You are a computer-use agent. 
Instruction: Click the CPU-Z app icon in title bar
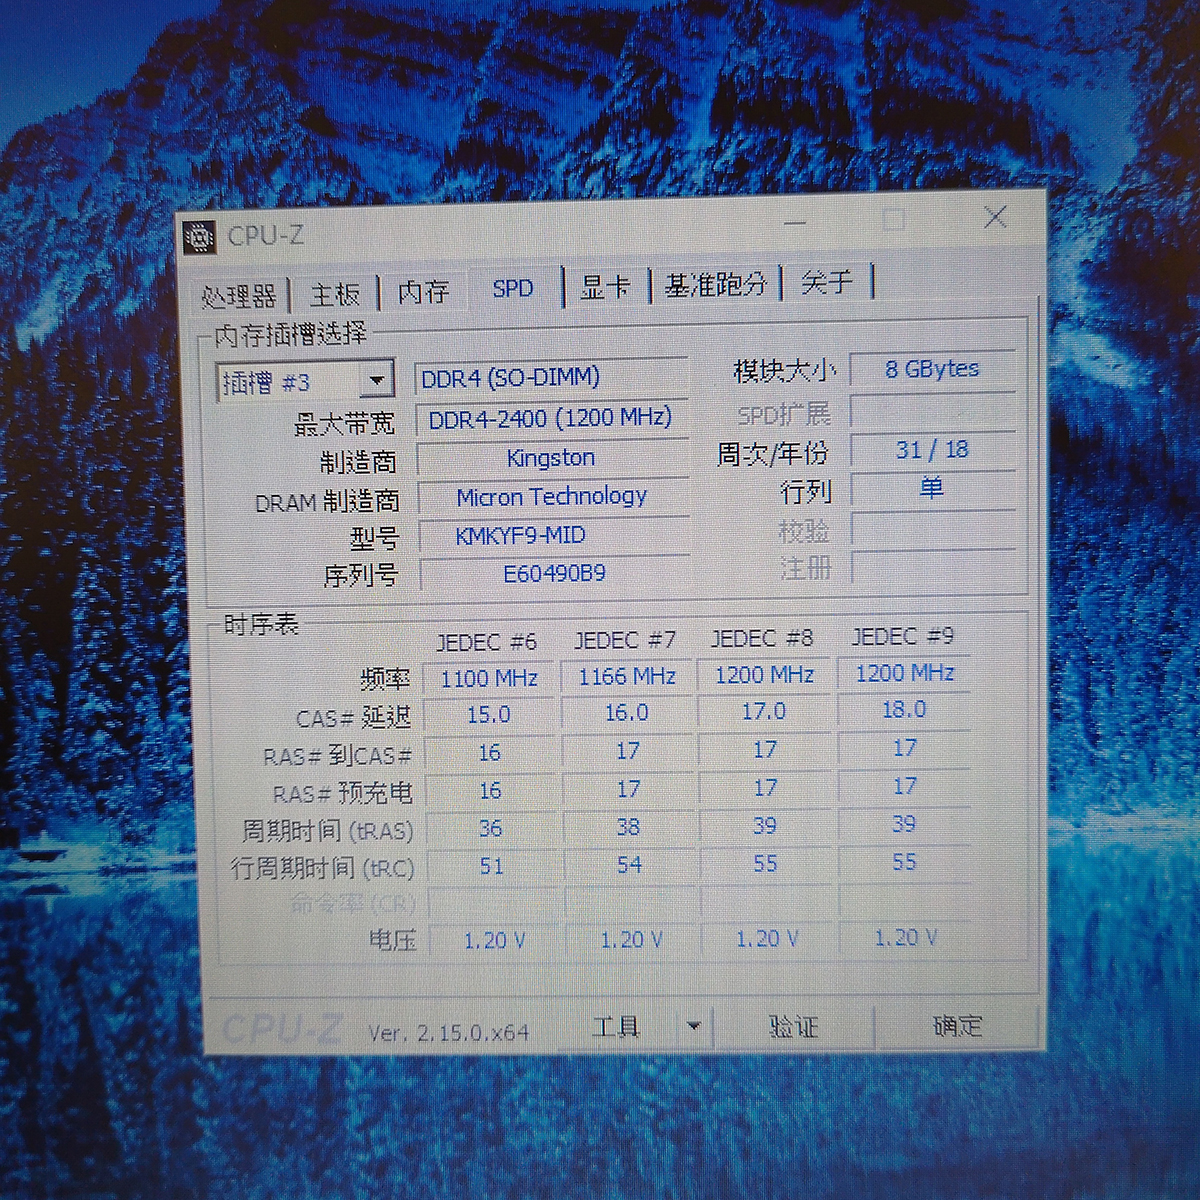(x=200, y=237)
